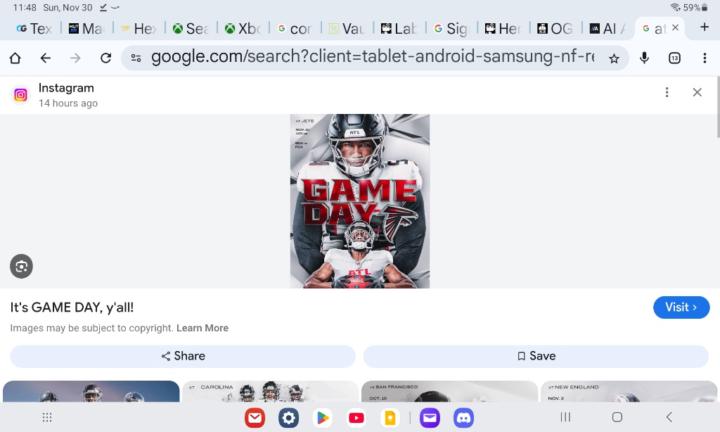Open the yellow Keep notes app
Image resolution: width=720 pixels, height=432 pixels.
pyautogui.click(x=390, y=418)
